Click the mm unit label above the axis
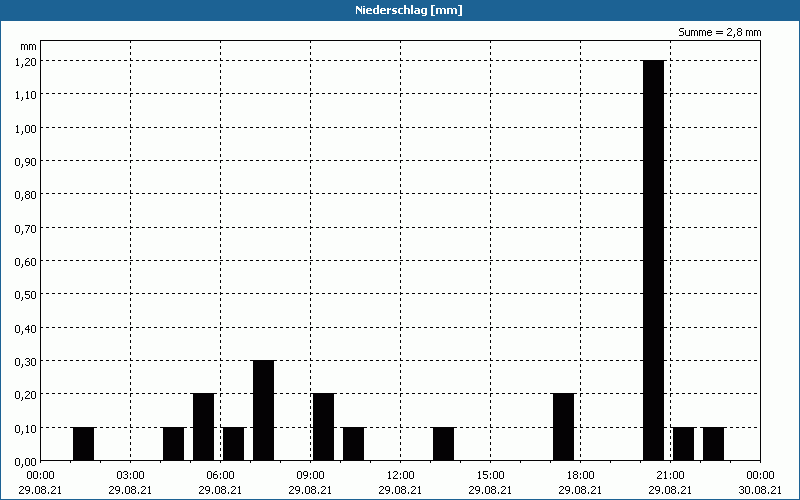 pos(29,47)
